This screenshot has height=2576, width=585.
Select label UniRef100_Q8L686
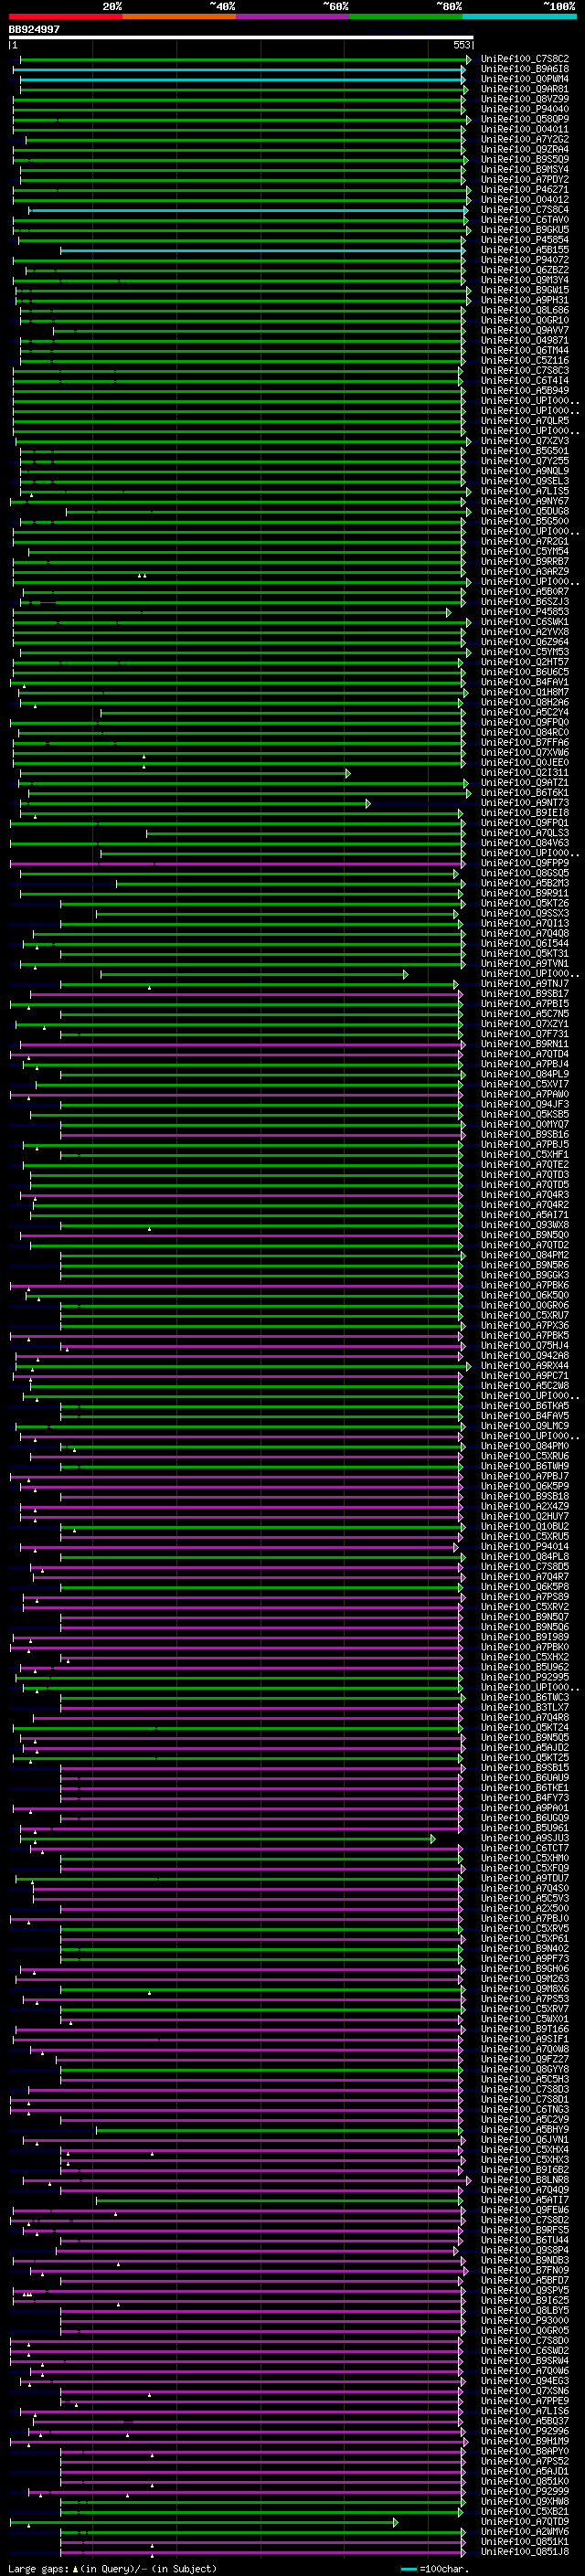coord(525,310)
